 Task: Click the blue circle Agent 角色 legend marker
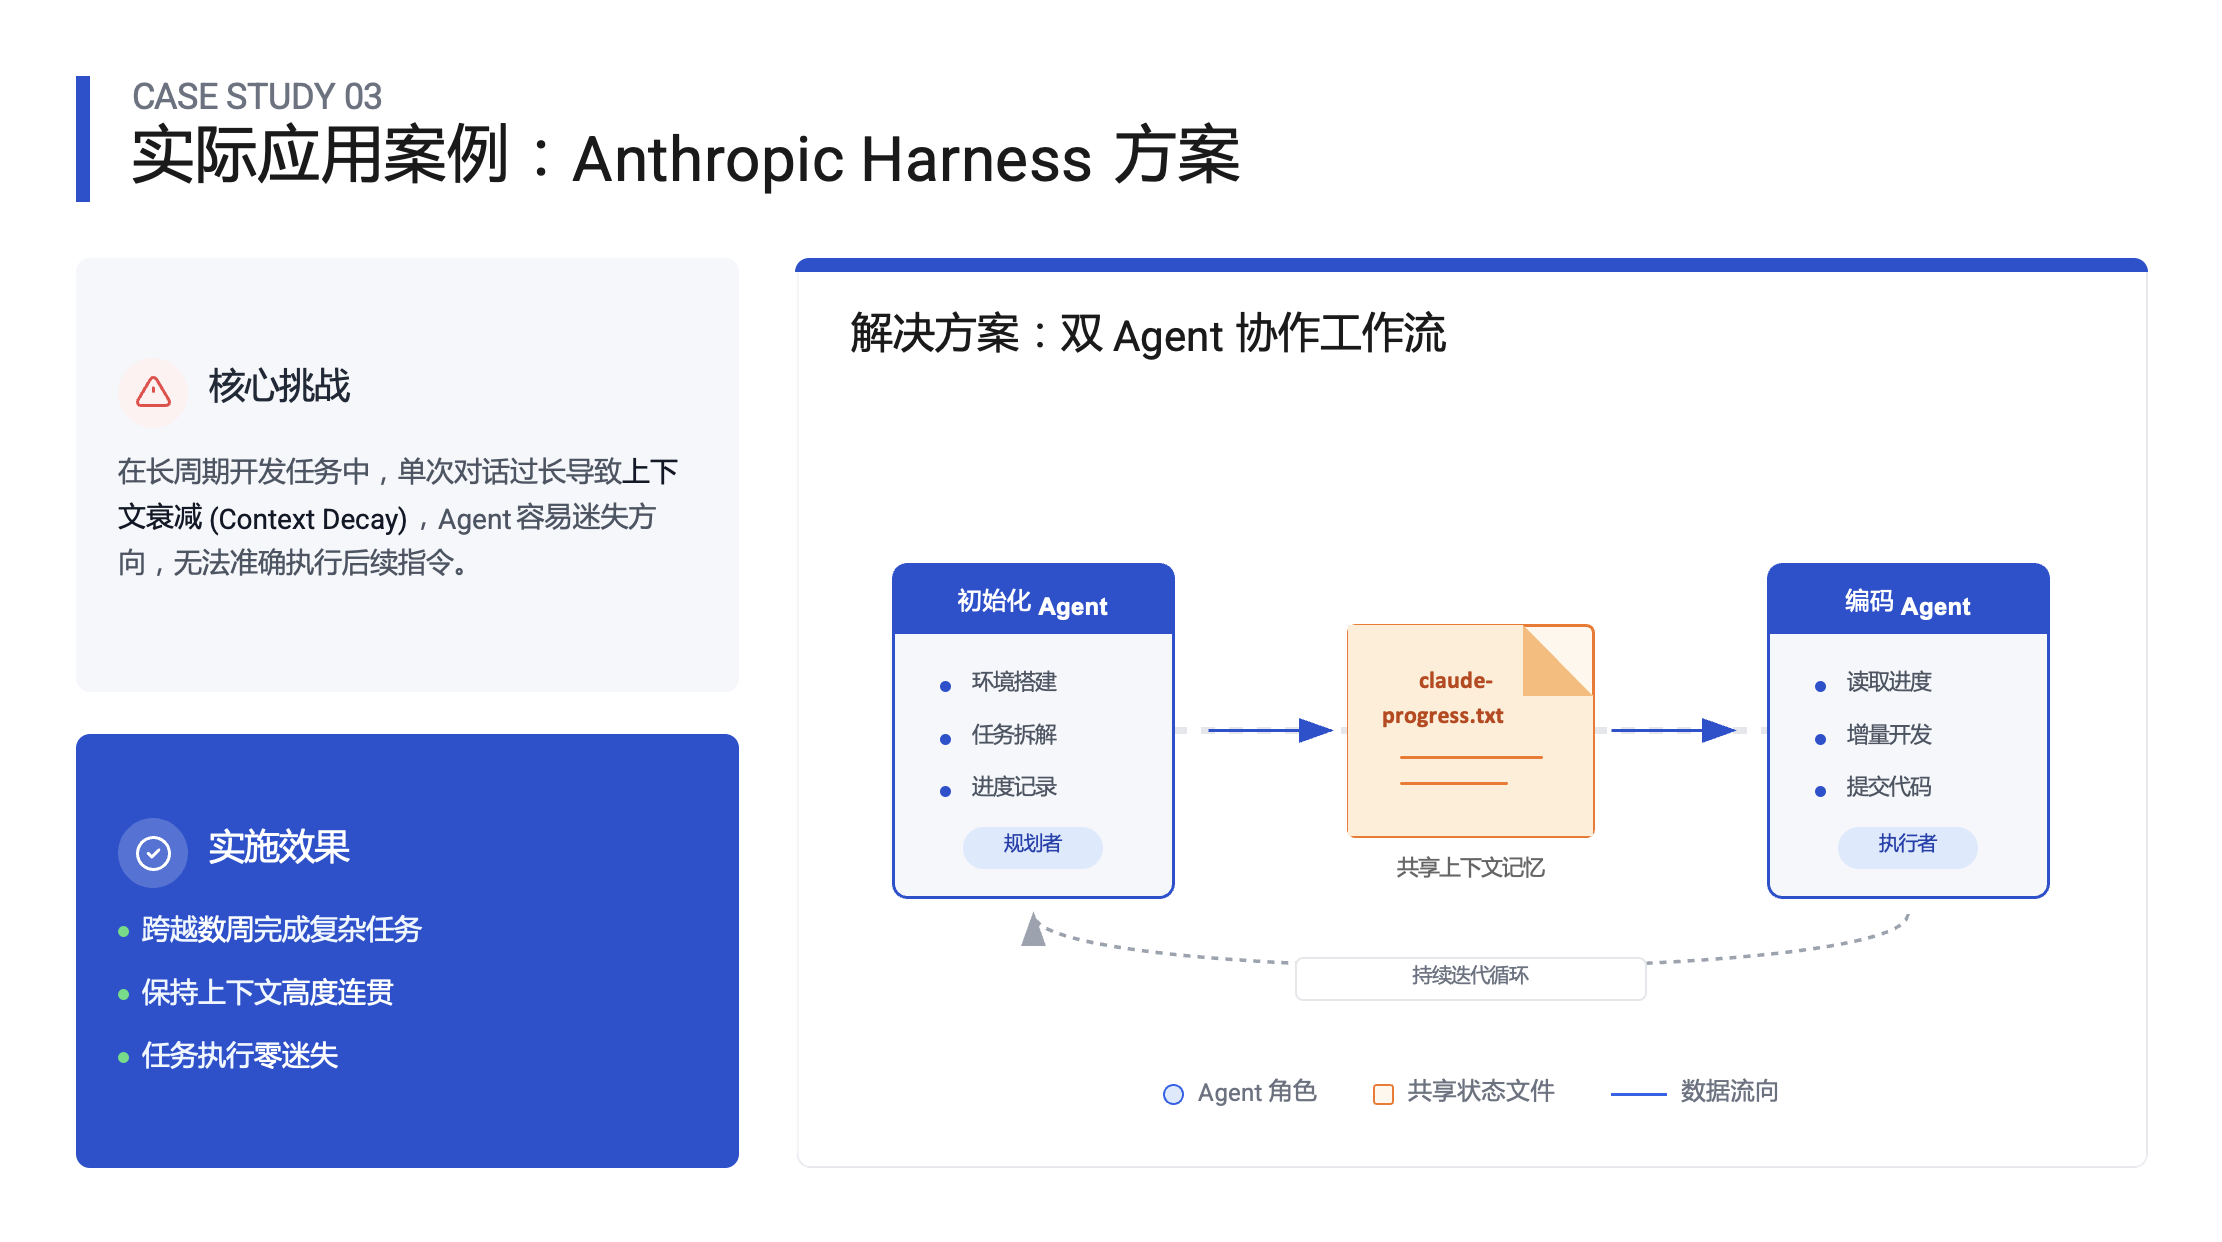pos(1173,1094)
